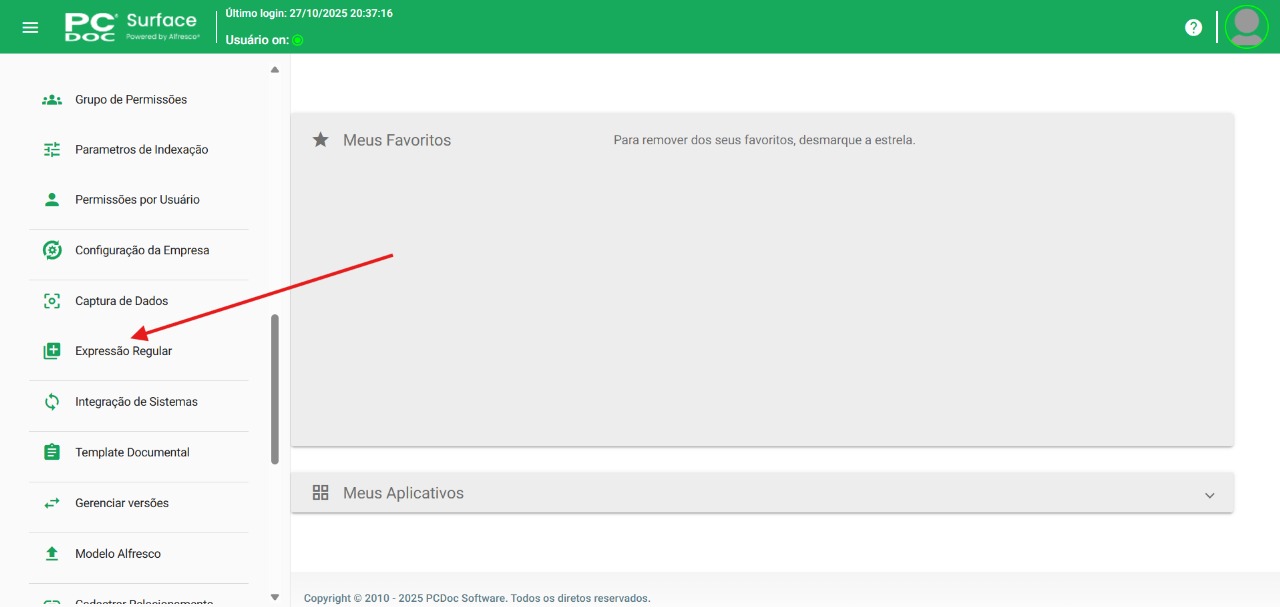
Task: Open the hamburger navigation menu
Action: tap(30, 27)
